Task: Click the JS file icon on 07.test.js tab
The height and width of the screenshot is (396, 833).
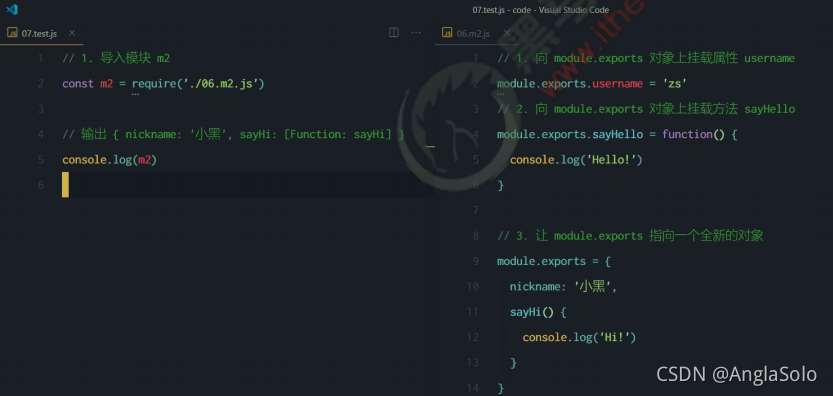Action: 12,33
